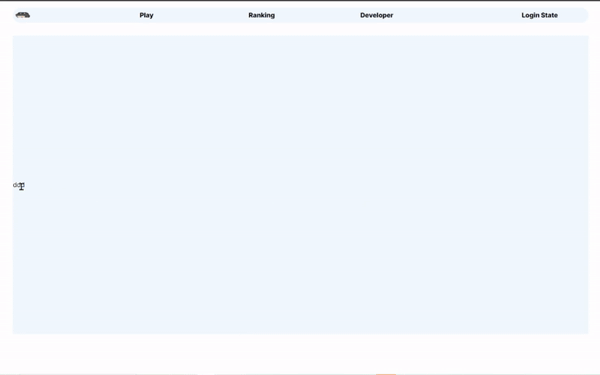
Task: Open the Developer page
Action: (377, 15)
